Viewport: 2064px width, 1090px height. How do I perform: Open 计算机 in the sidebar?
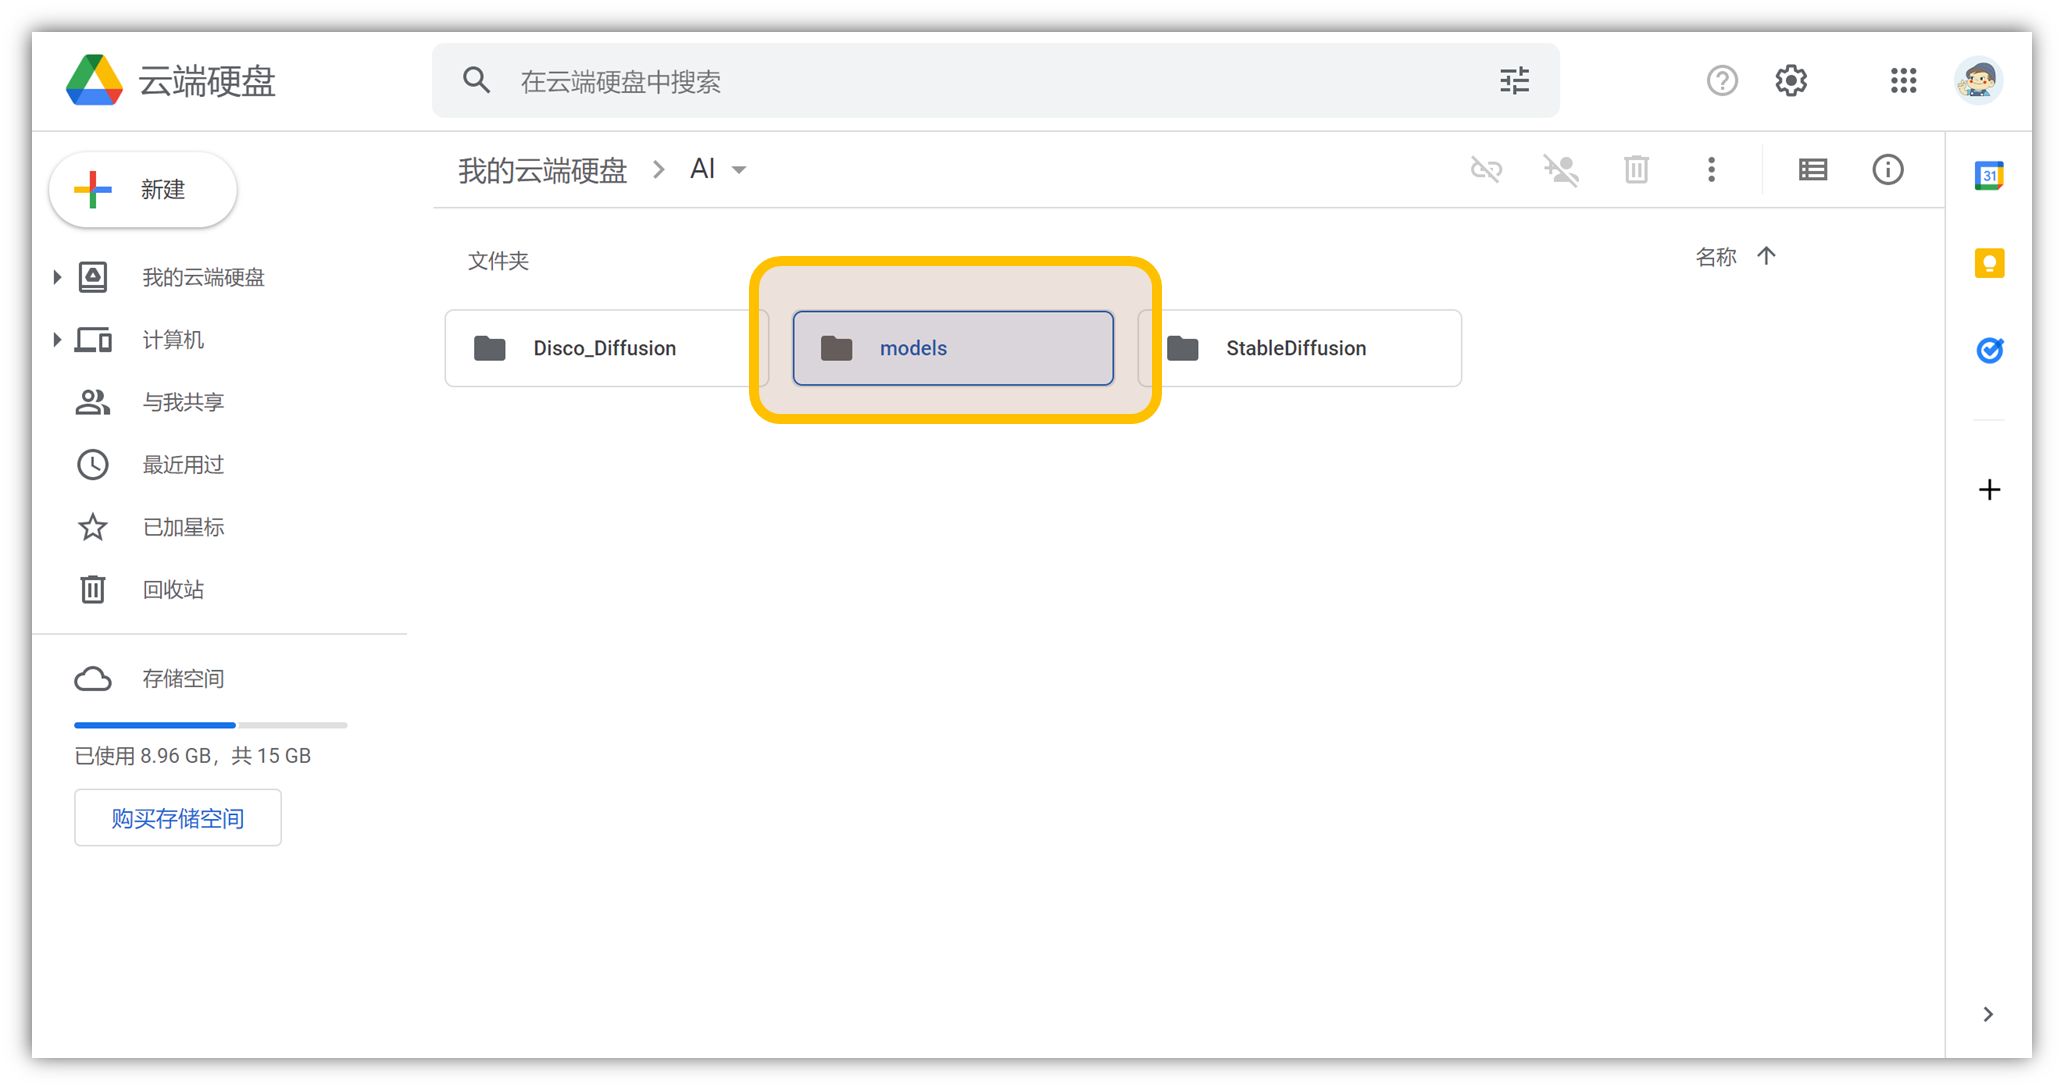(173, 340)
